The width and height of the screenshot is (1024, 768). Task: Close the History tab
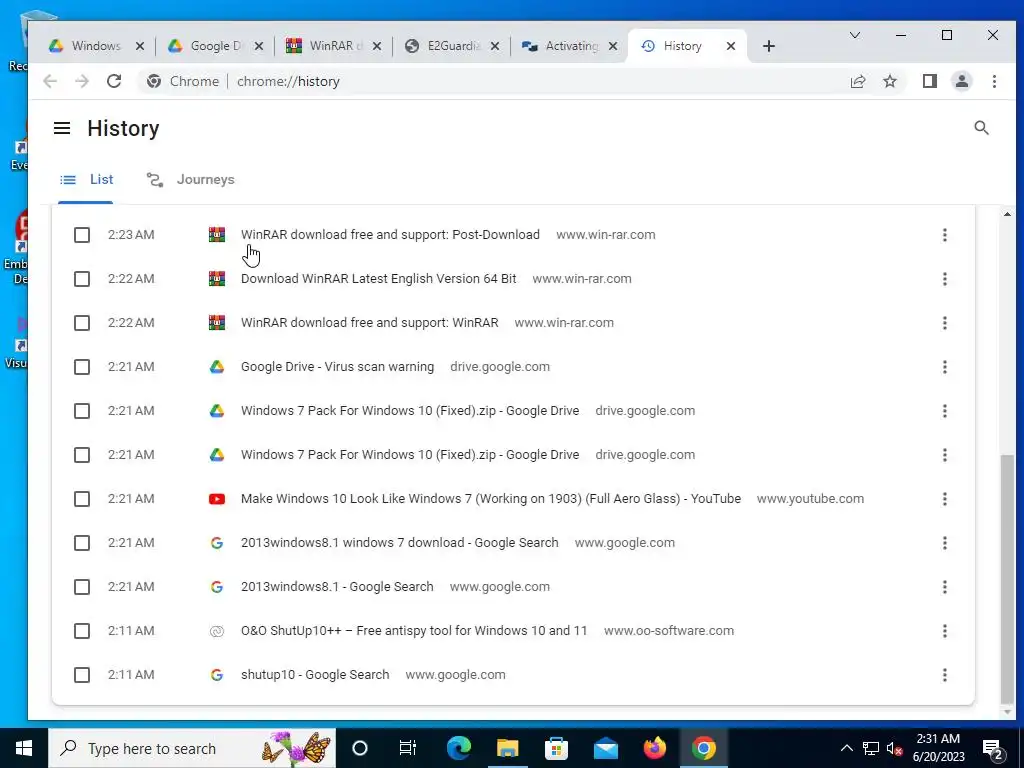coord(731,46)
